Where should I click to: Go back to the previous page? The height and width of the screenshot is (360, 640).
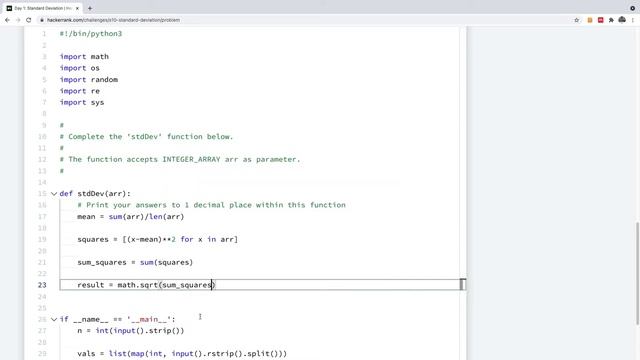[7, 20]
